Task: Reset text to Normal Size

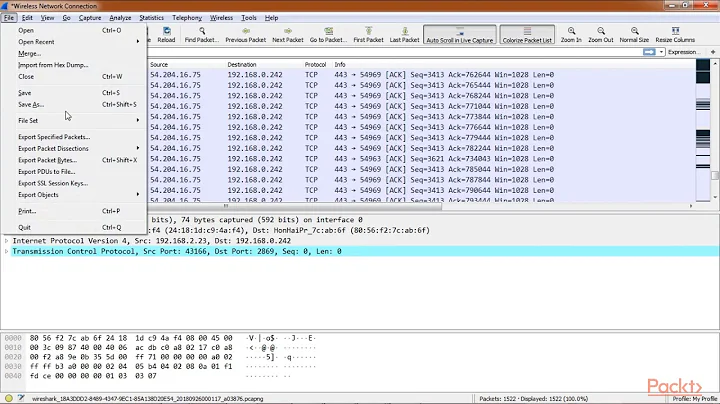Action: click(x=634, y=34)
